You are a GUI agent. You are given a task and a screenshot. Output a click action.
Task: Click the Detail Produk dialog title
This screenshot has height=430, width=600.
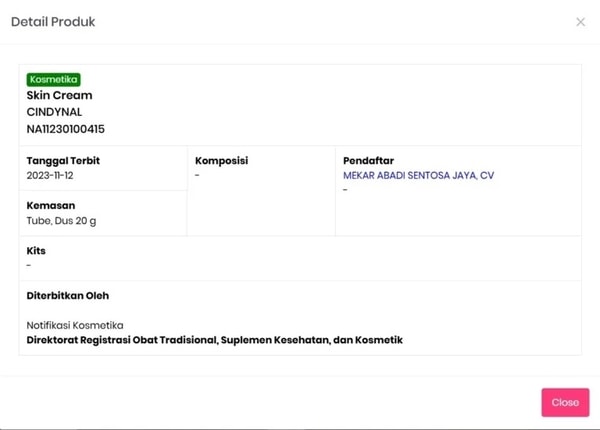(x=53, y=21)
